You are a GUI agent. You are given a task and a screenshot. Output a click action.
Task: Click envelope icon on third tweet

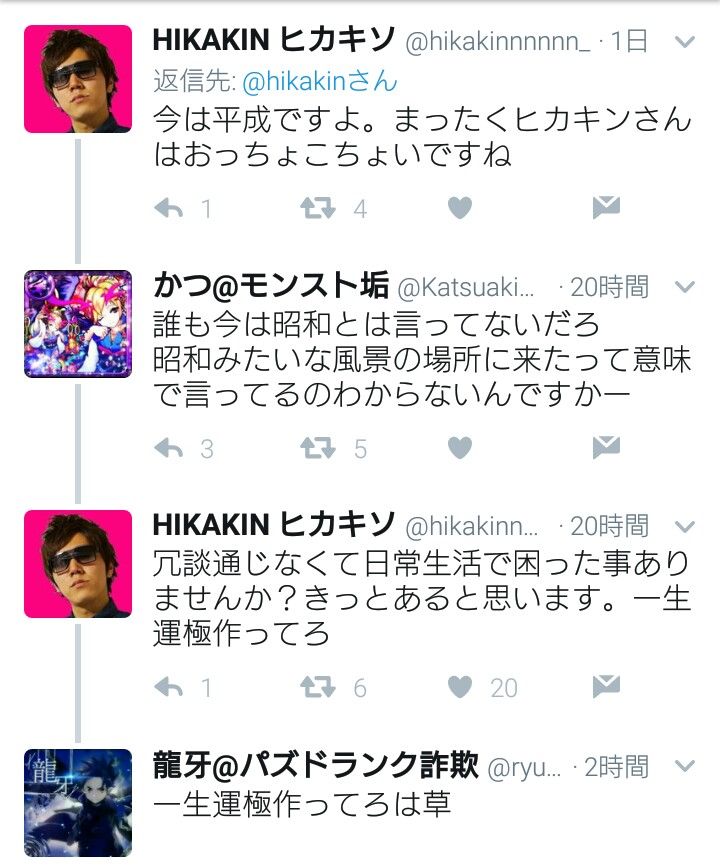tap(606, 686)
